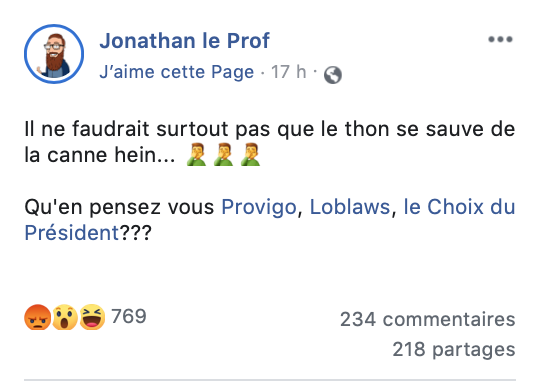Click the second facepalm emoji
538x384 pixels.
tap(223, 155)
